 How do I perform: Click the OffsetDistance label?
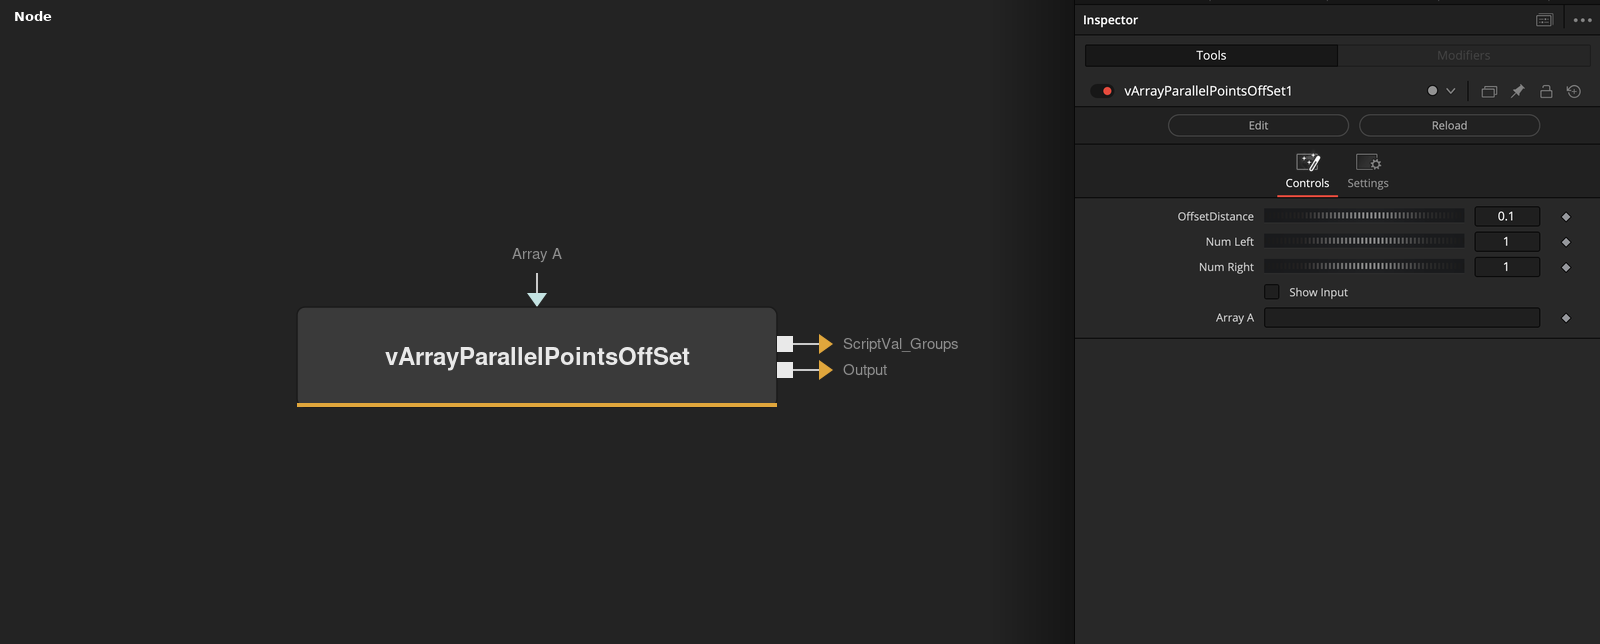1215,217
